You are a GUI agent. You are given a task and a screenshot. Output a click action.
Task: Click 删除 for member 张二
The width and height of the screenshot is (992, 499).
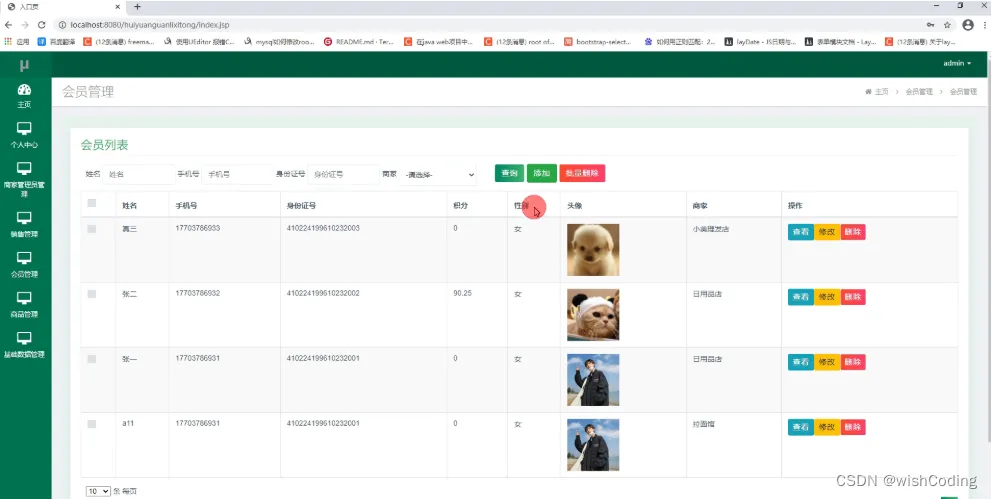[853, 297]
